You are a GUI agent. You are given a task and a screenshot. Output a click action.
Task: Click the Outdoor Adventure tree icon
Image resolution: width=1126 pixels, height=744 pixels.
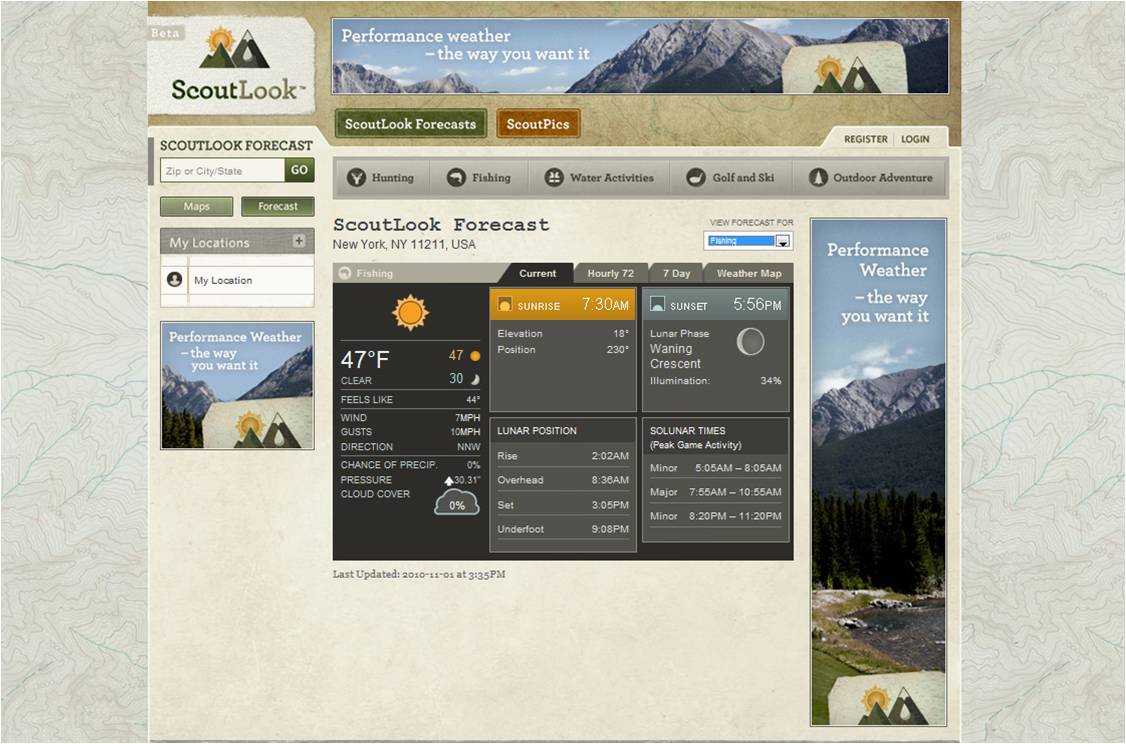[818, 177]
